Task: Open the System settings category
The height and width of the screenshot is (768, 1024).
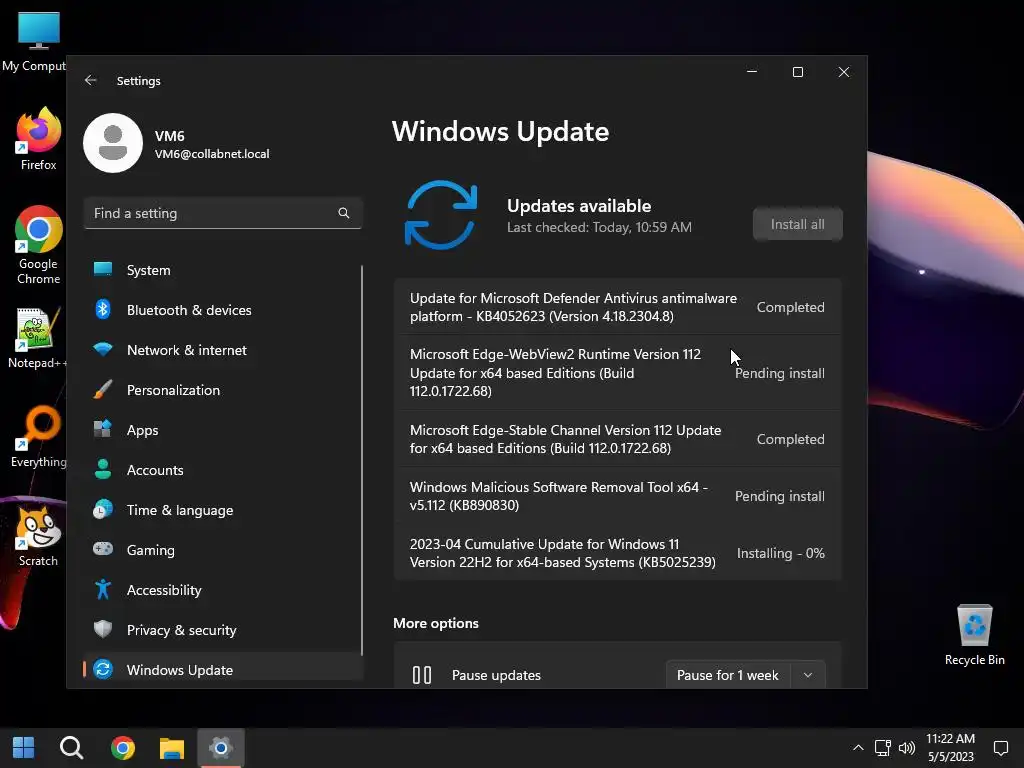Action: tap(222, 270)
